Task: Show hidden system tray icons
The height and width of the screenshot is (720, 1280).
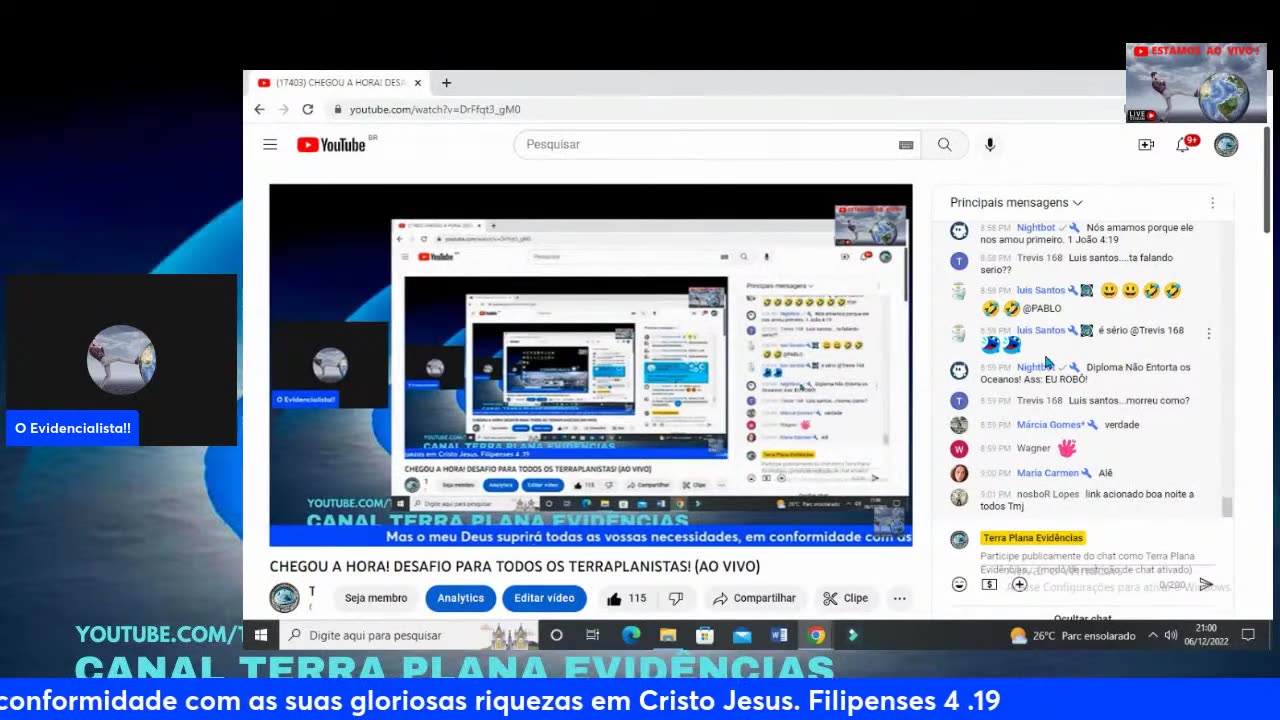Action: (1152, 635)
